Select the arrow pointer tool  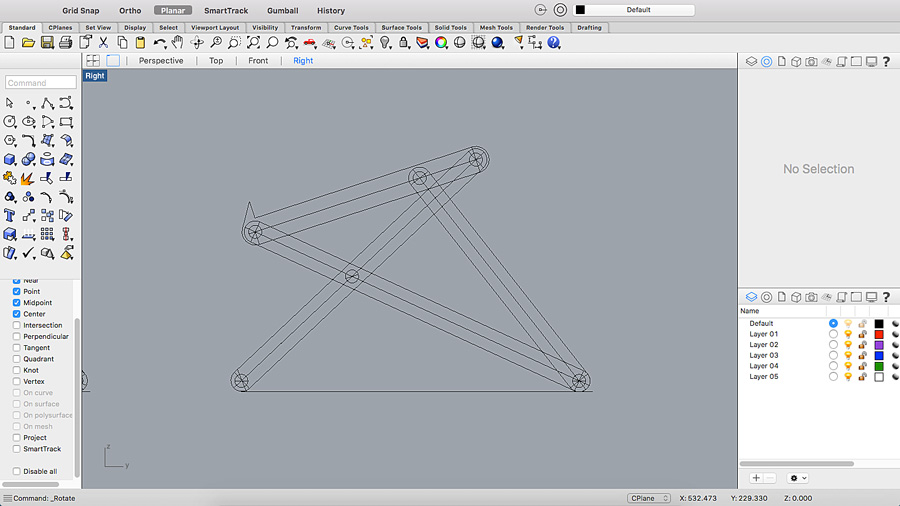pos(10,103)
